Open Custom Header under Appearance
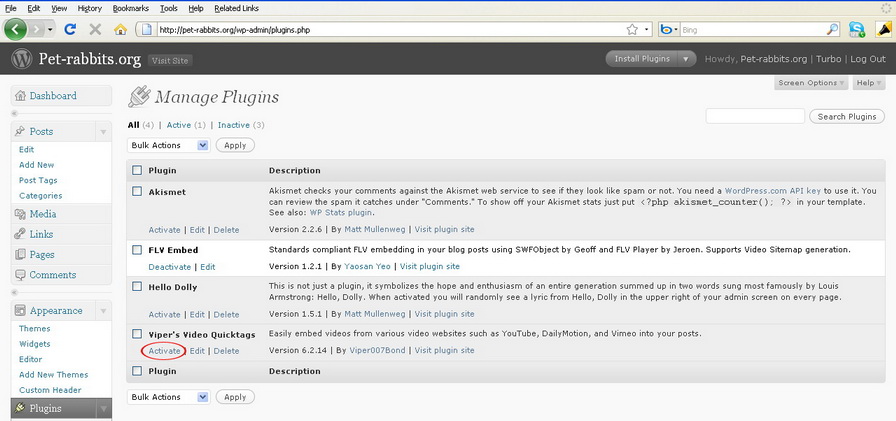Image resolution: width=896 pixels, height=421 pixels. (50, 390)
